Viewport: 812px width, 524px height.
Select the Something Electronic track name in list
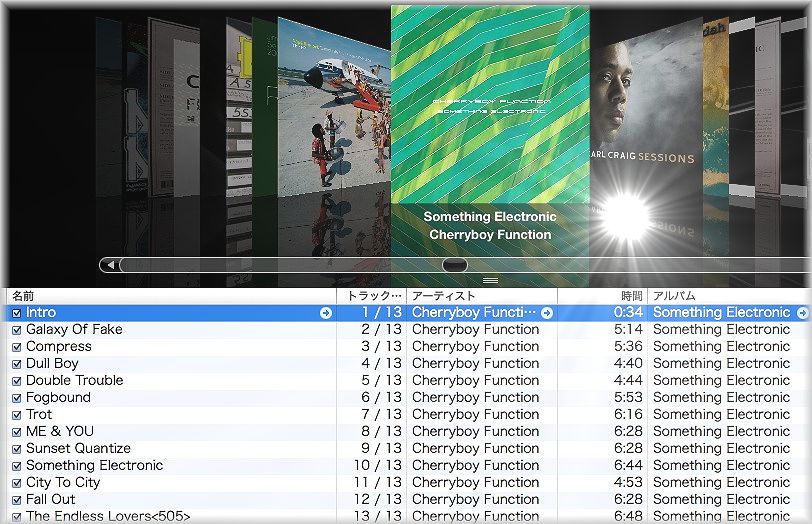point(94,465)
